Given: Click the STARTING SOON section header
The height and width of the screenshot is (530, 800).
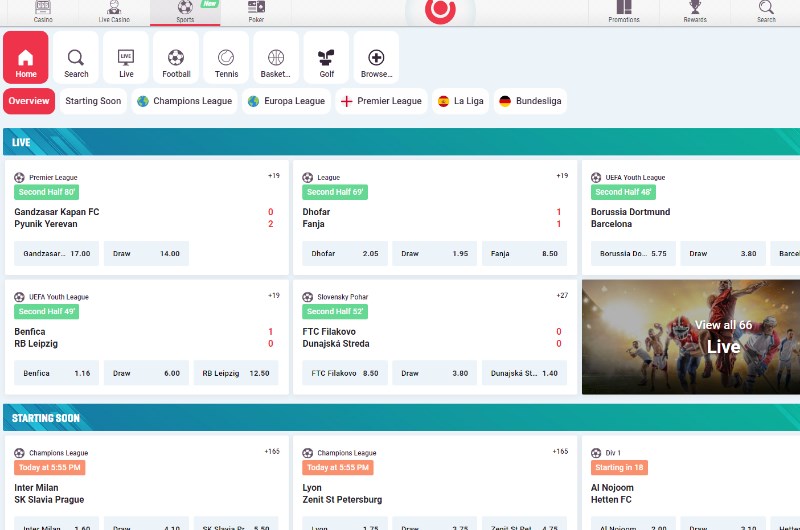Looking at the screenshot, I should coord(402,418).
